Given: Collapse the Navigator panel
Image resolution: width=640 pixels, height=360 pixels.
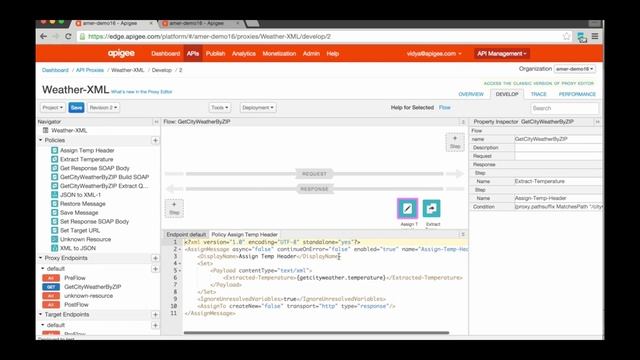Looking at the screenshot, I should [156, 122].
